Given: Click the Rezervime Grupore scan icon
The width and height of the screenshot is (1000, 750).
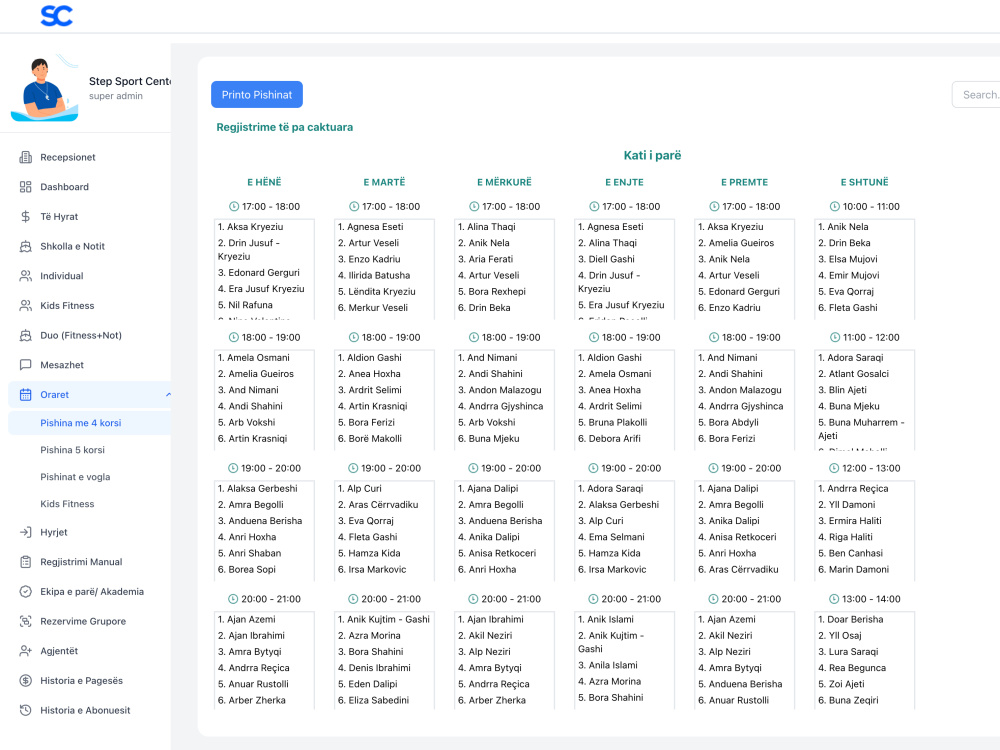Looking at the screenshot, I should (x=26, y=621).
